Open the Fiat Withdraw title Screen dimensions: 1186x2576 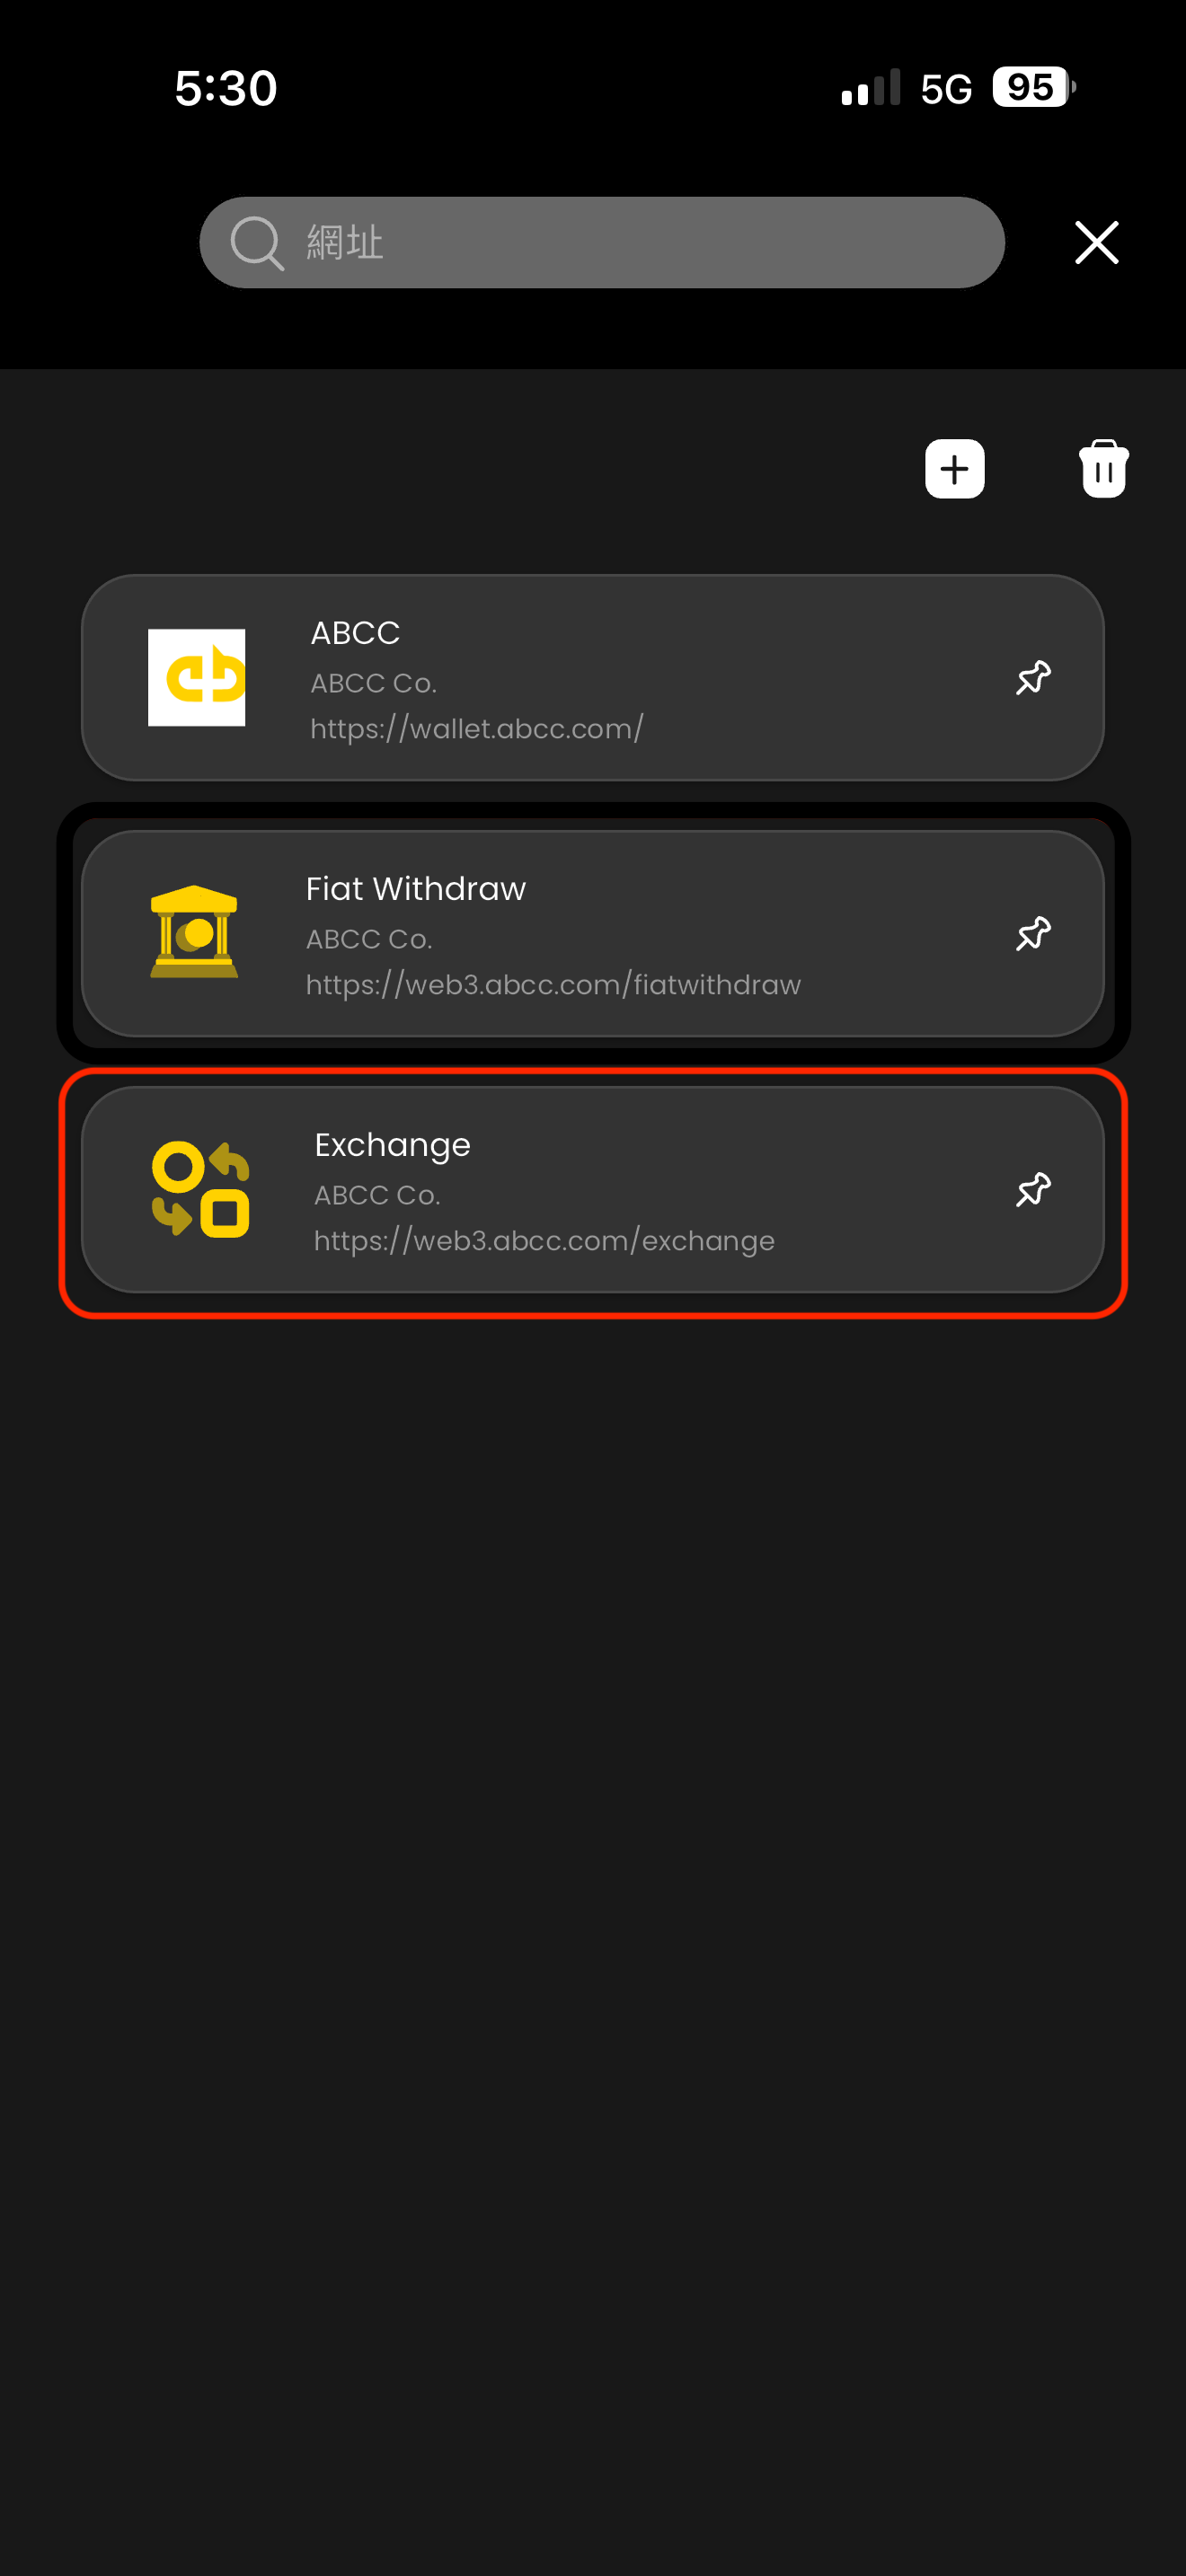416,889
